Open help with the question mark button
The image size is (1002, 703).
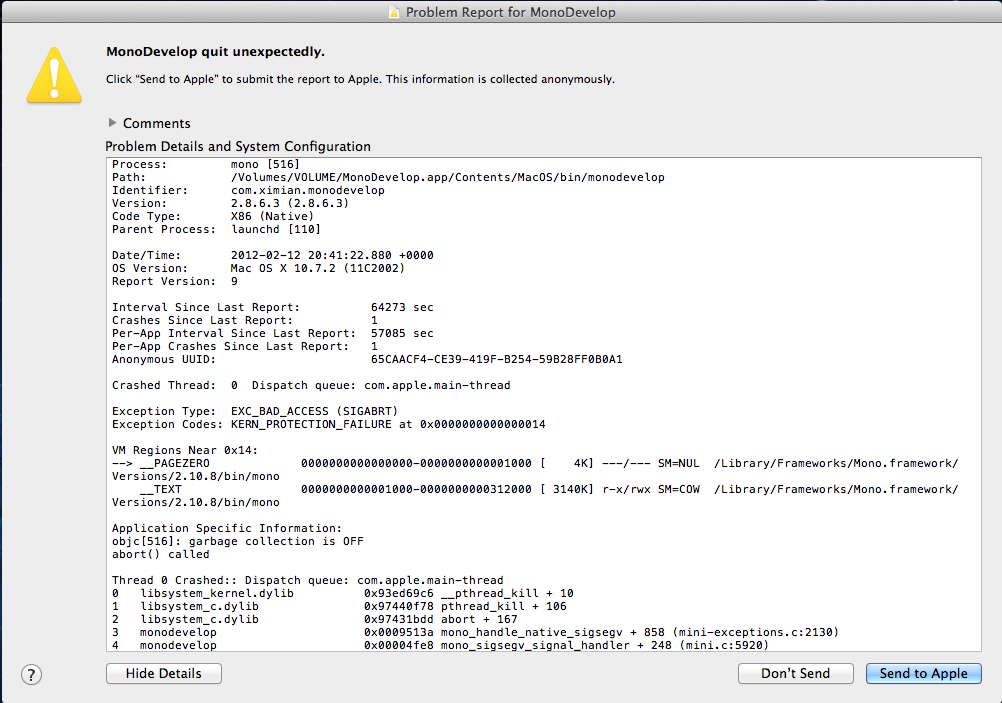tap(31, 674)
